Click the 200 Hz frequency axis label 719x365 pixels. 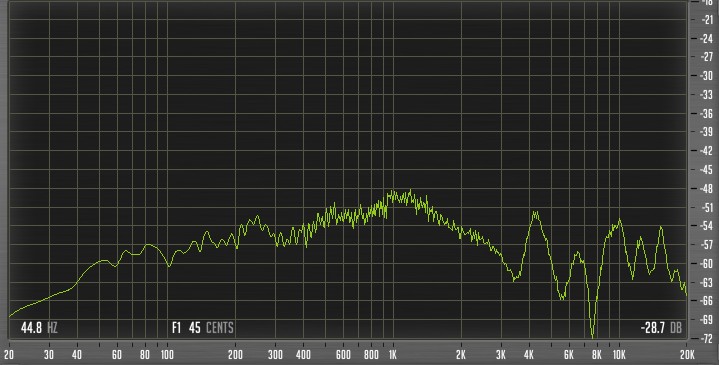click(235, 354)
